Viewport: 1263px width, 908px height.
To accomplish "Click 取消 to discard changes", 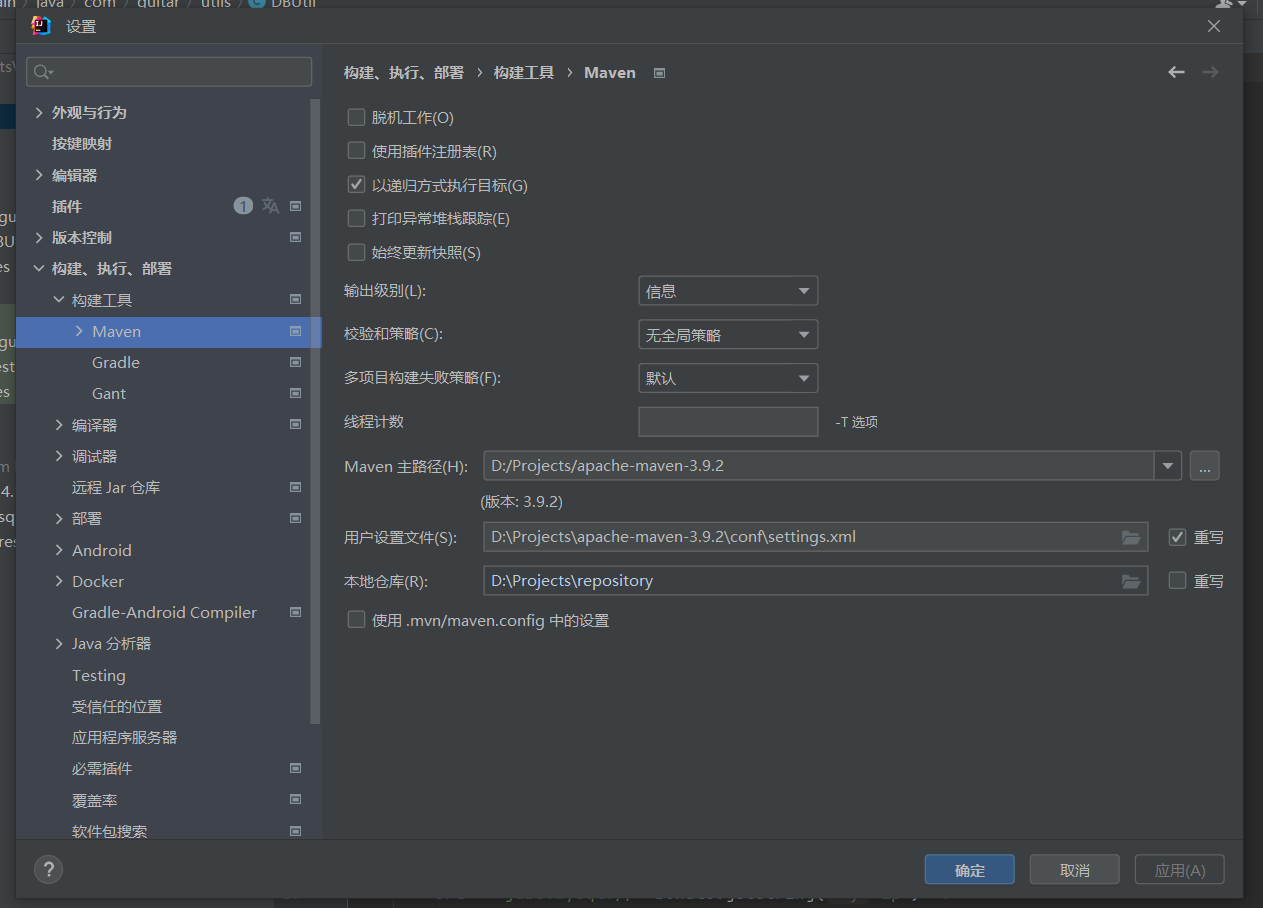I will point(1075,870).
